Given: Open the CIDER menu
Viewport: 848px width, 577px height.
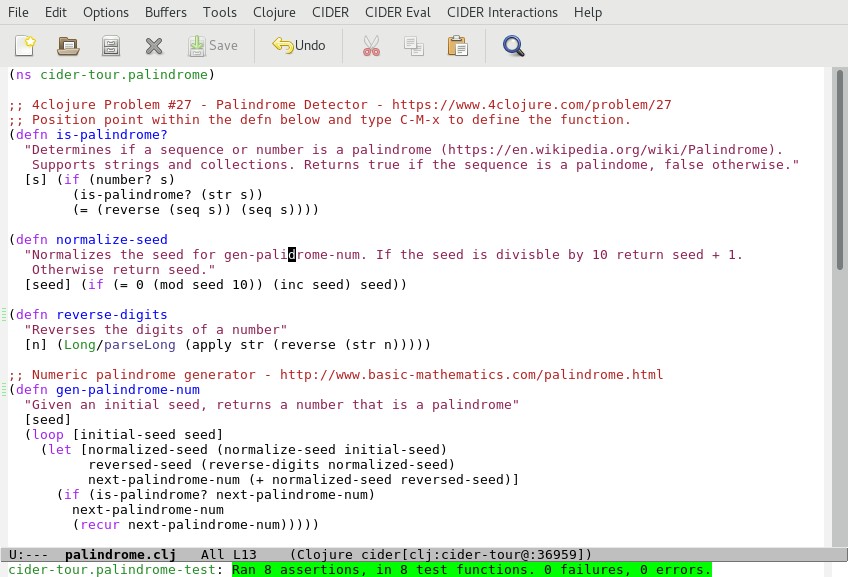Looking at the screenshot, I should [330, 12].
